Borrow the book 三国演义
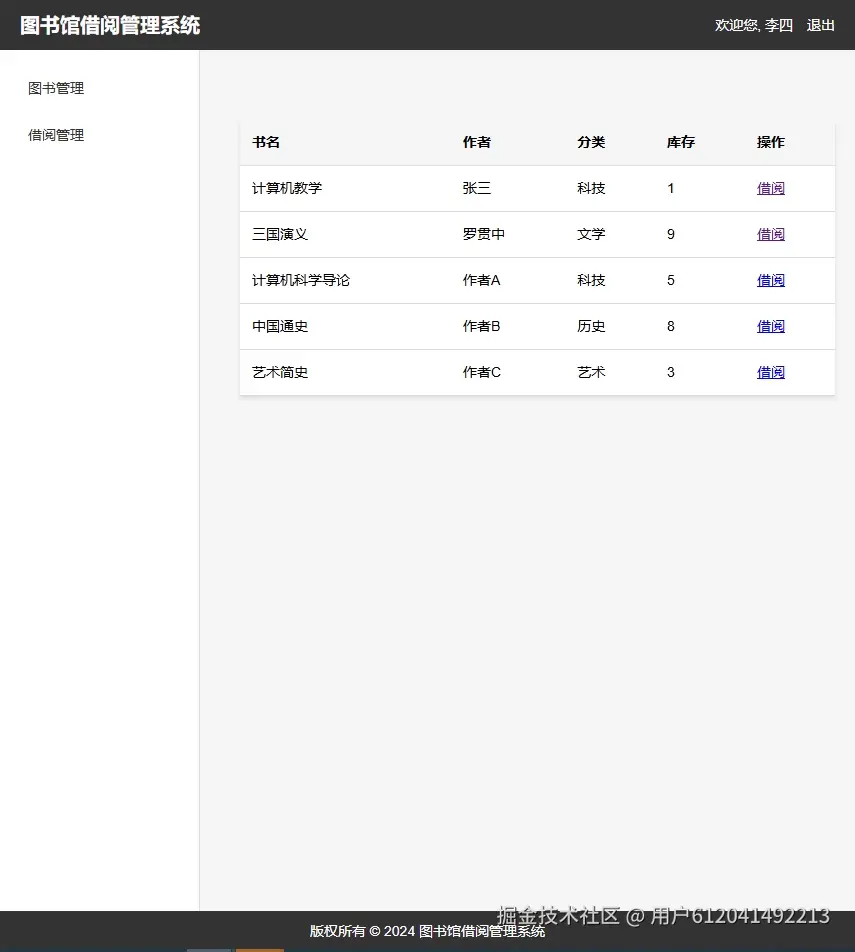This screenshot has width=855, height=952. [x=770, y=234]
